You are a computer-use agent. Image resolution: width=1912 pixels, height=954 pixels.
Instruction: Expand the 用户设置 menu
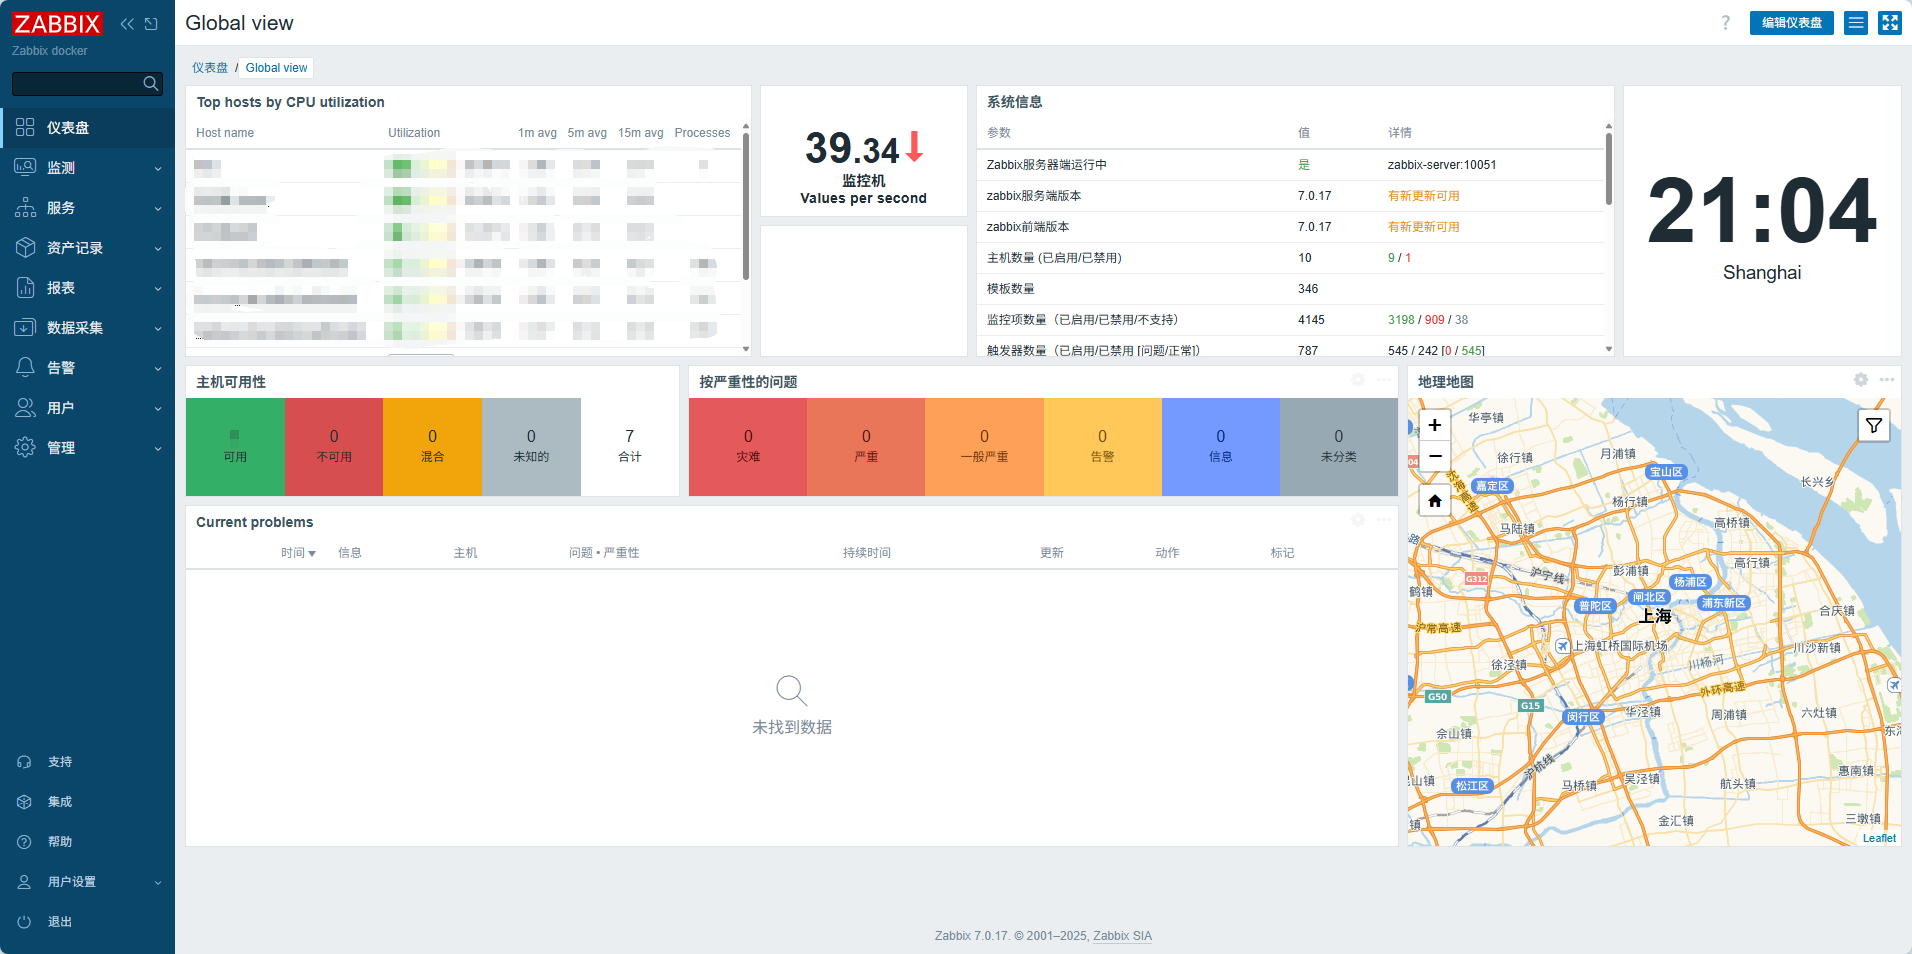88,882
